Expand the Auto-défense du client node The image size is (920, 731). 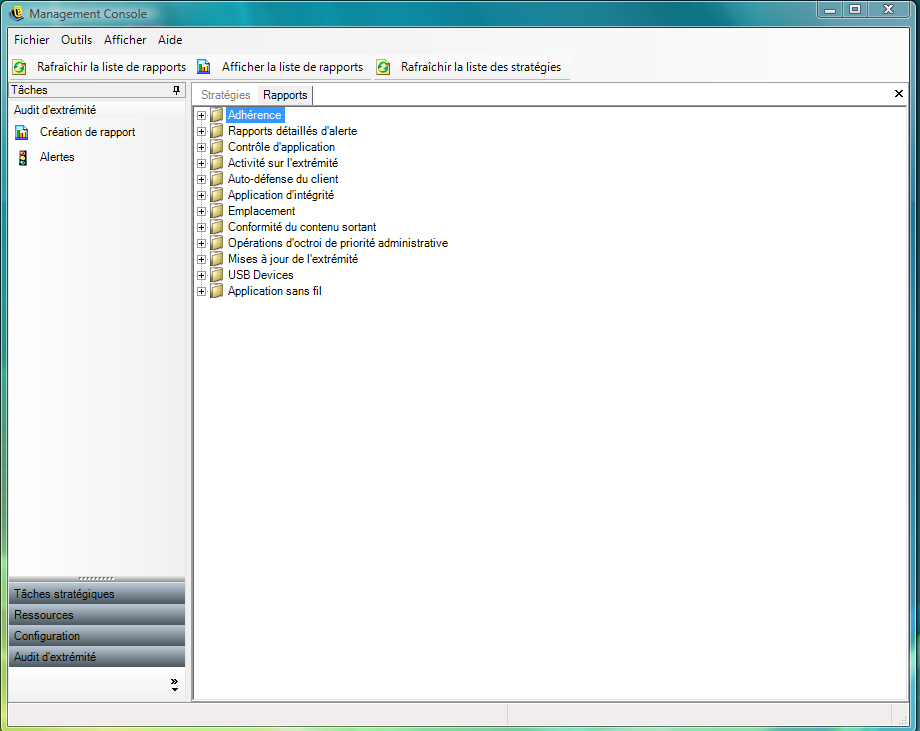201,180
